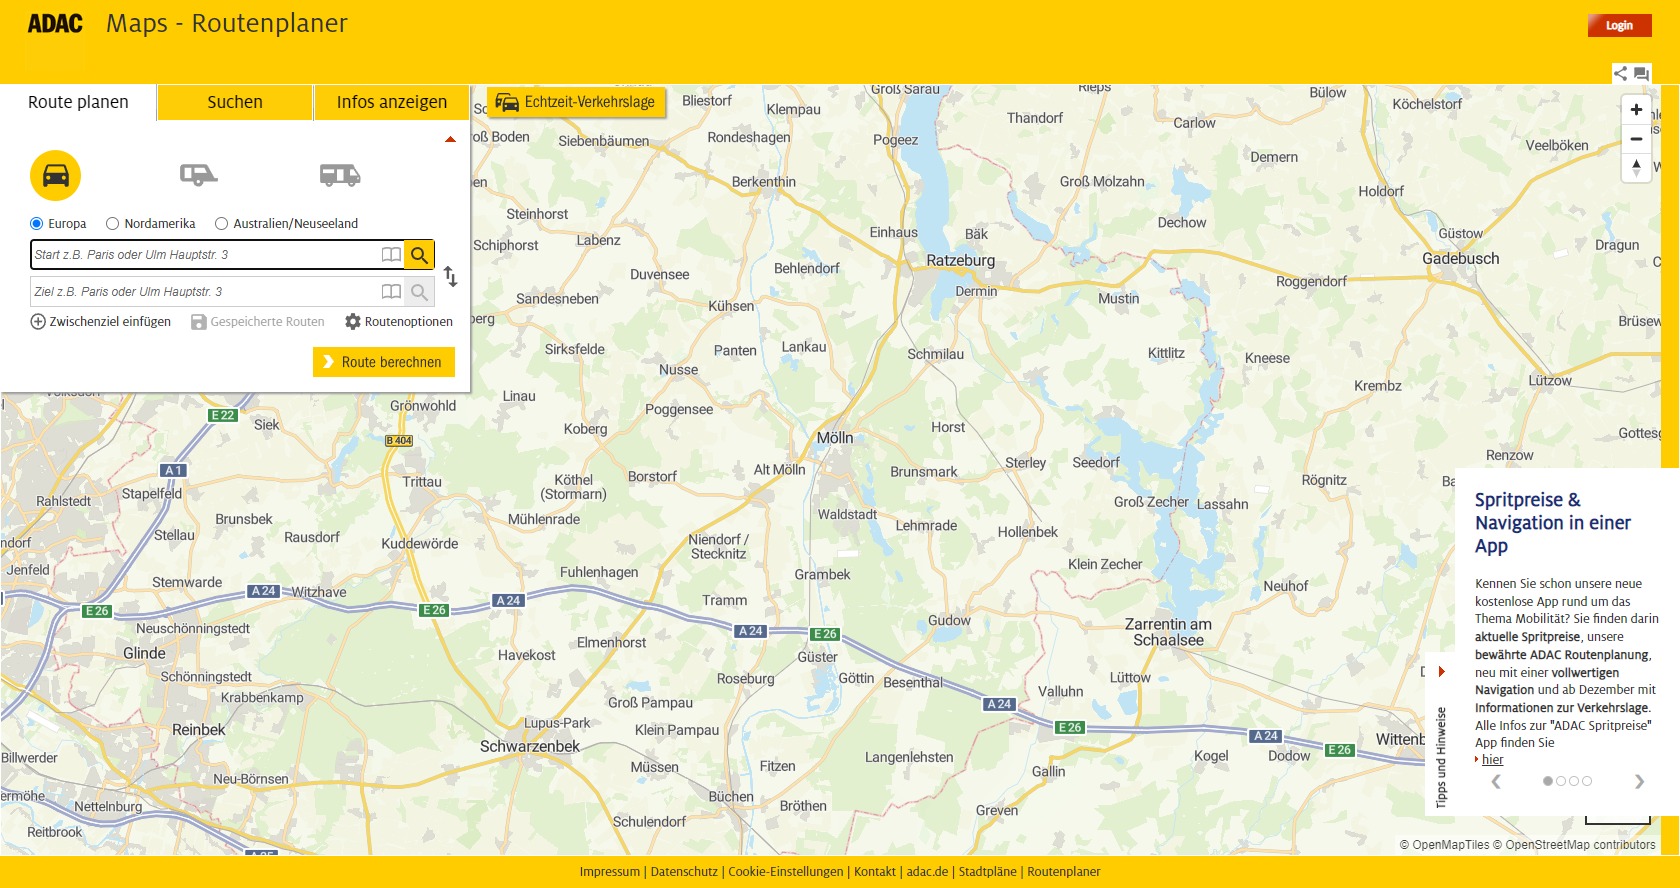
Task: Open the Routenplaner footer link
Action: click(1064, 872)
